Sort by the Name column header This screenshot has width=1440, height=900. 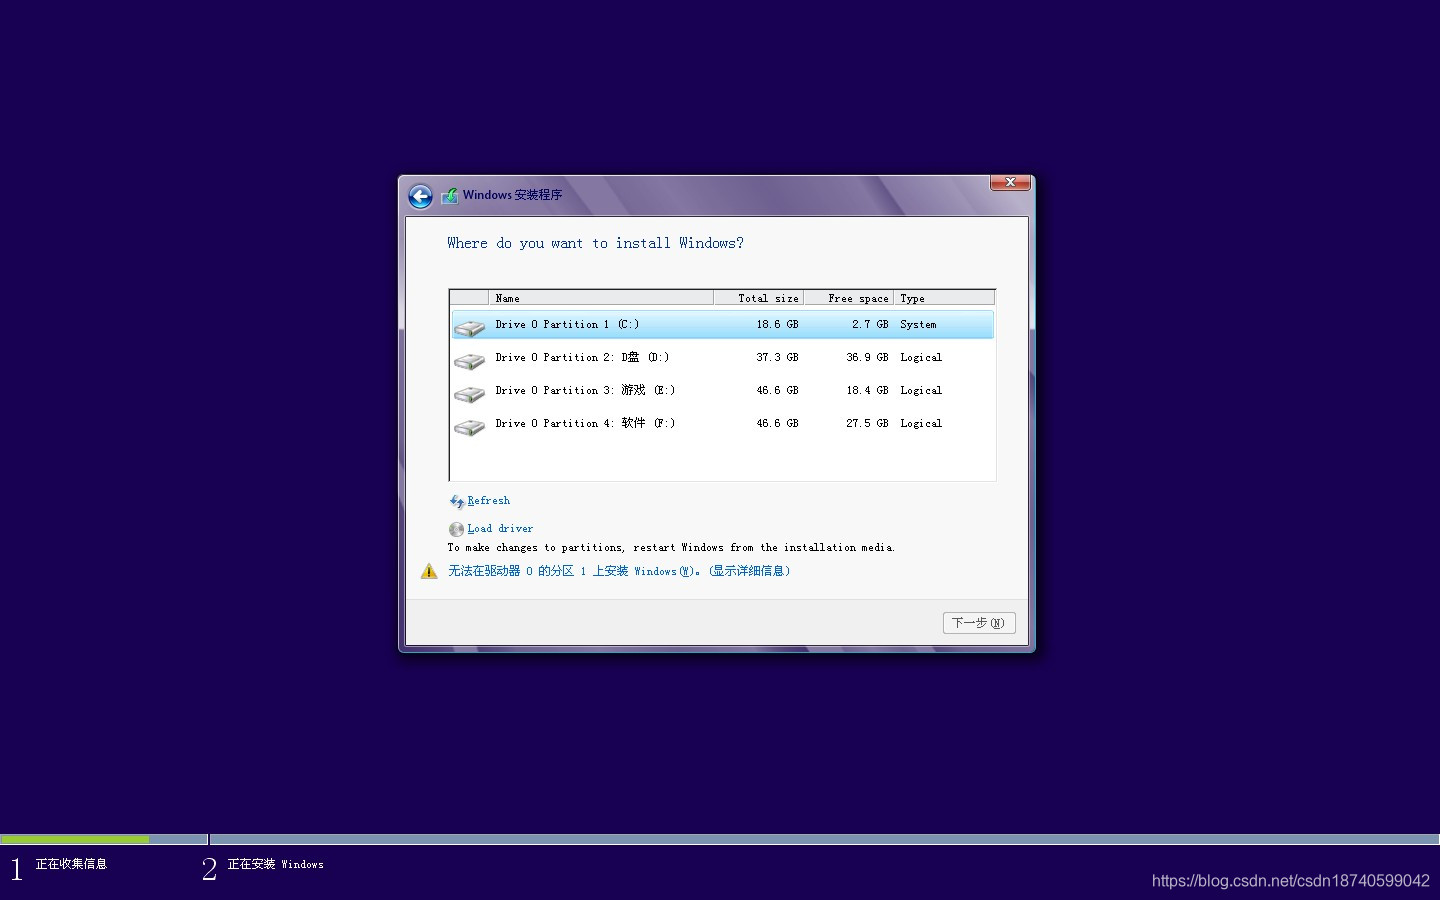601,298
